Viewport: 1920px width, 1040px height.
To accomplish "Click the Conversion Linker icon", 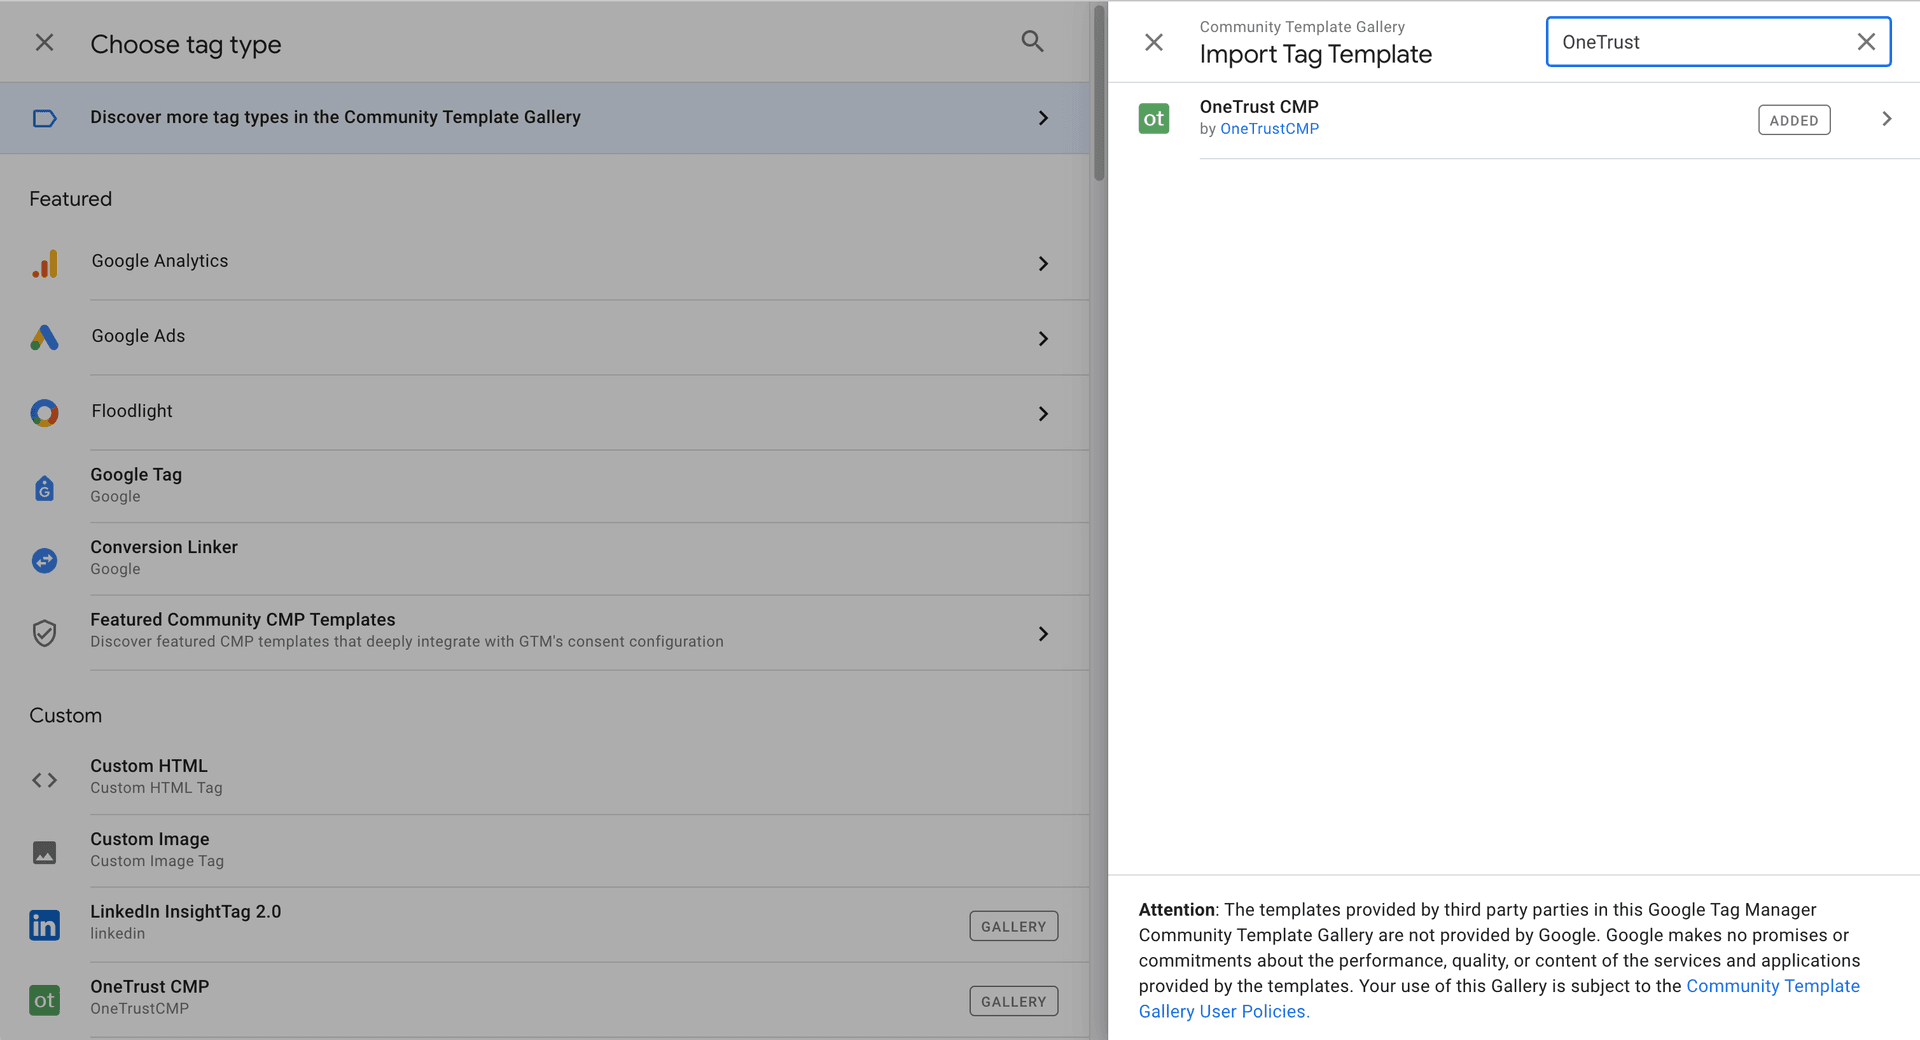I will (x=45, y=561).
